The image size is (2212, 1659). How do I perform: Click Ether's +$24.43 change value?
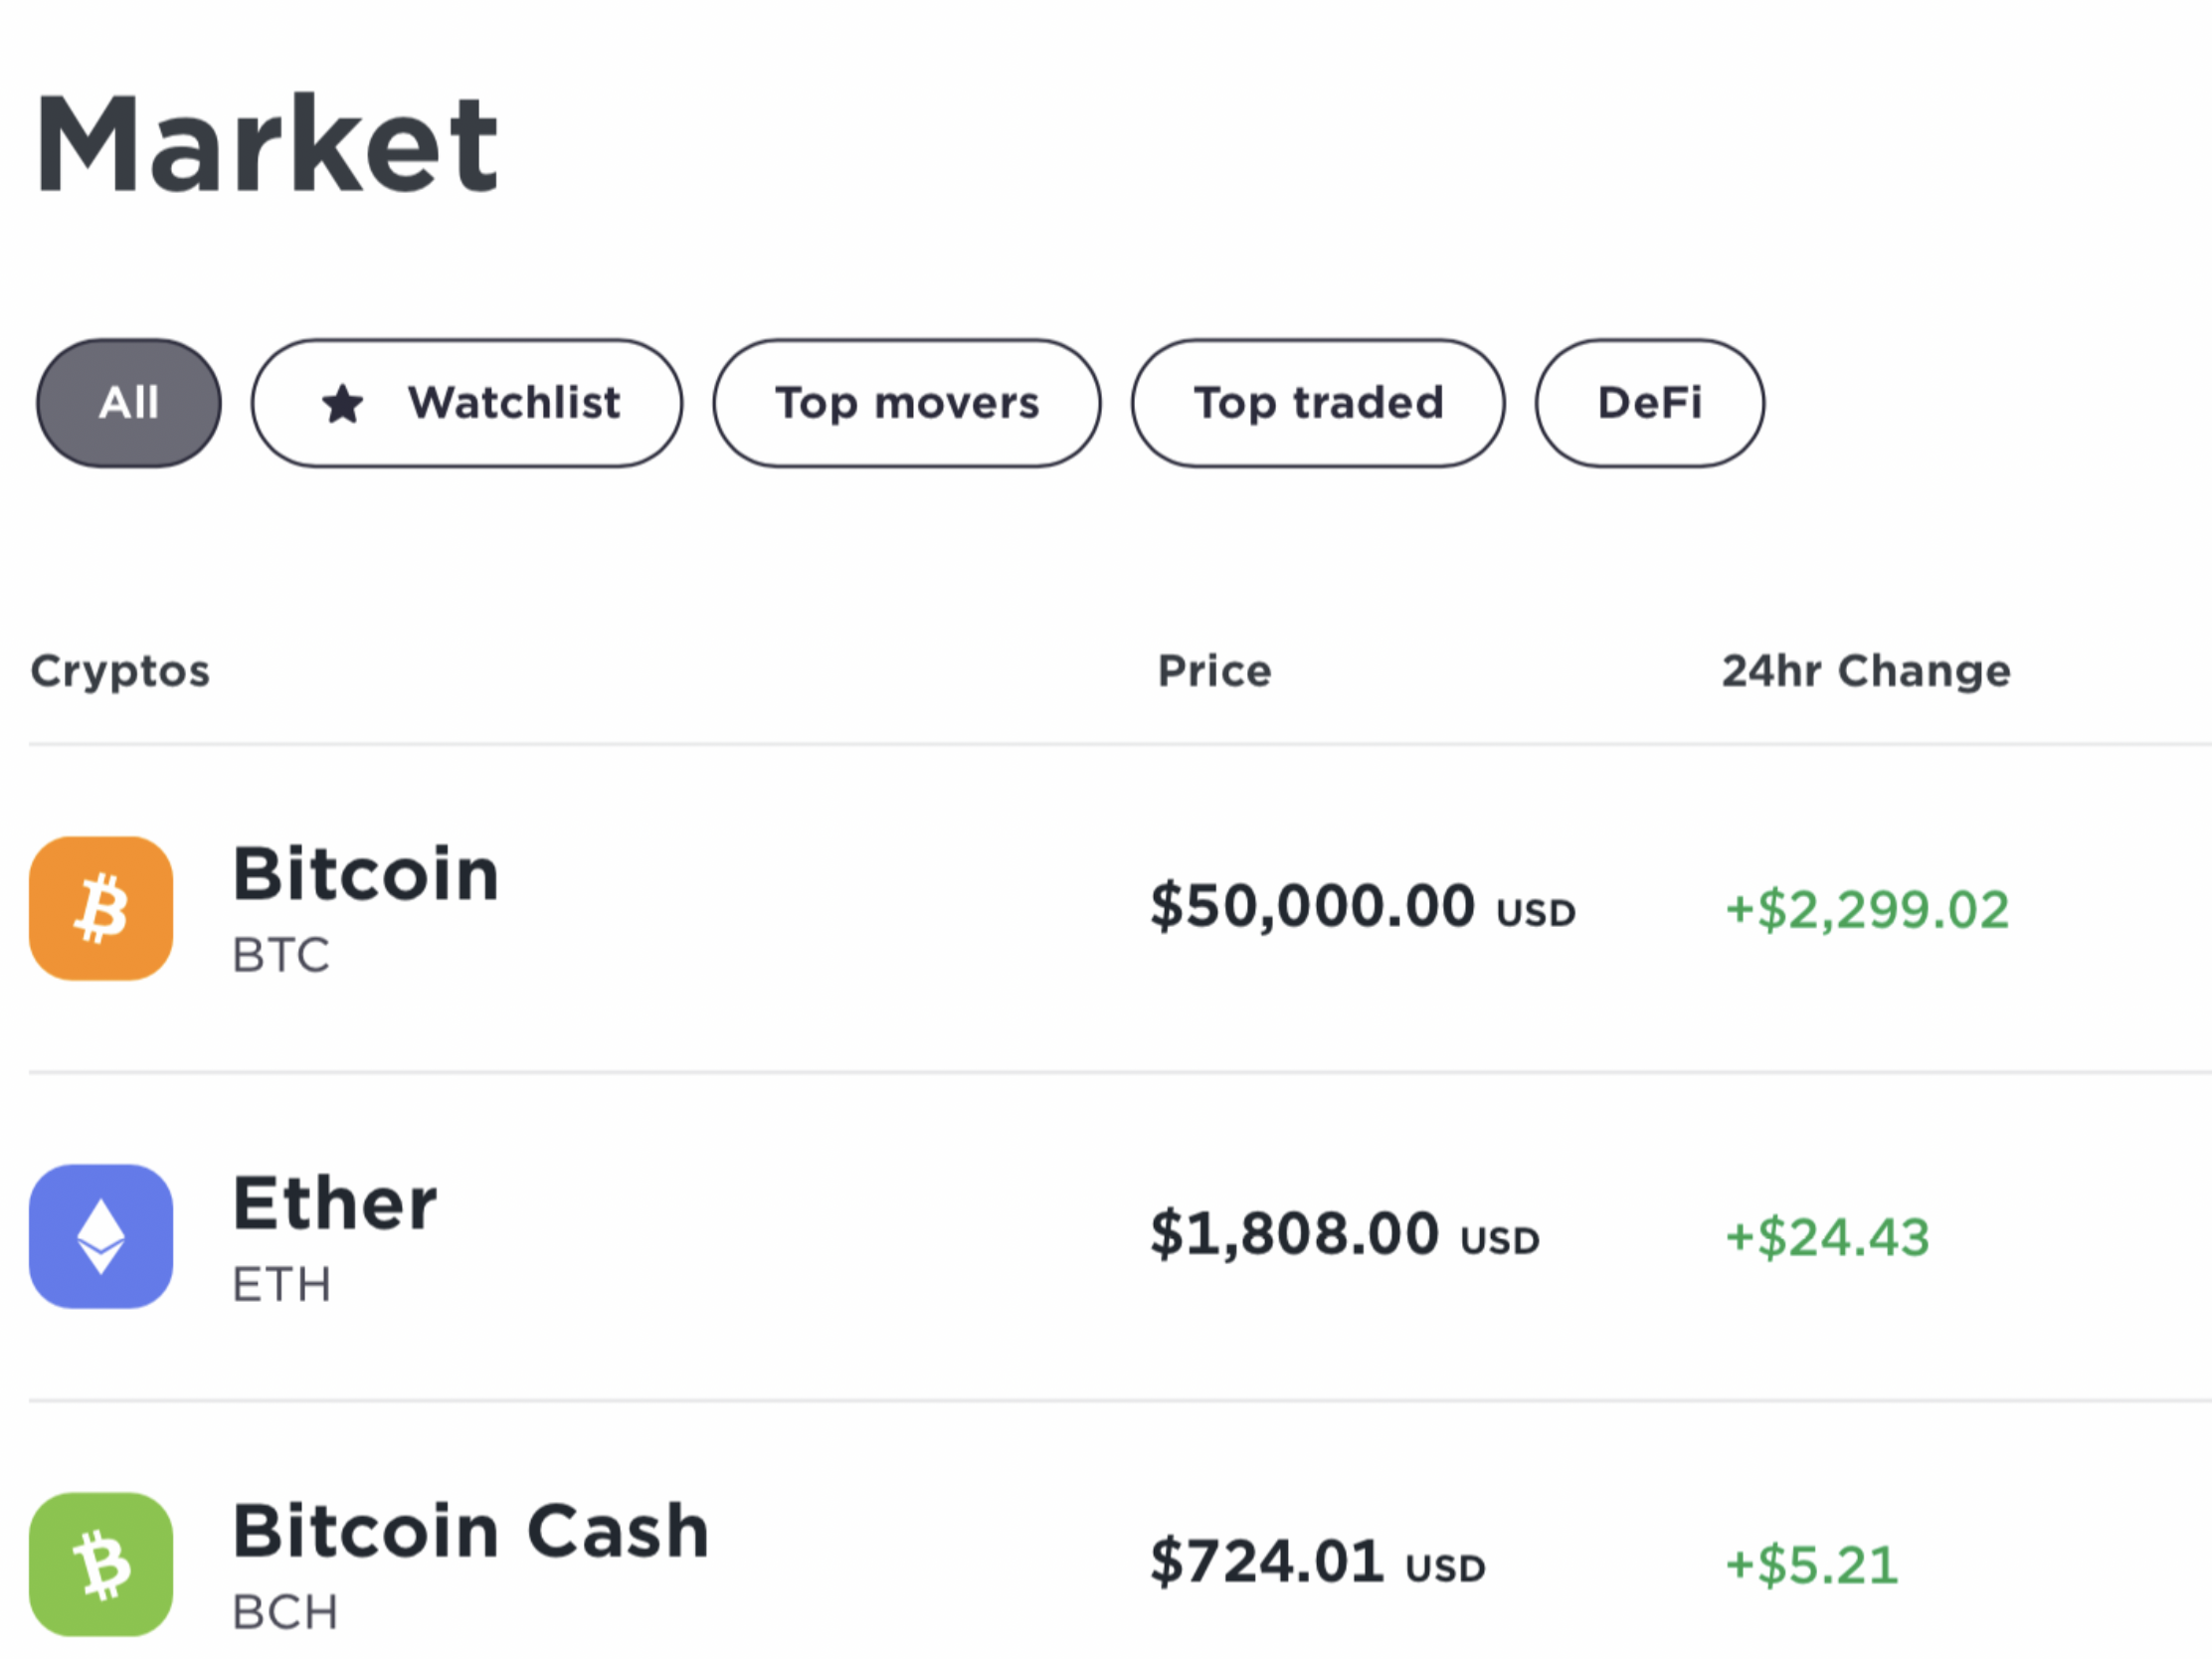pyautogui.click(x=1828, y=1238)
